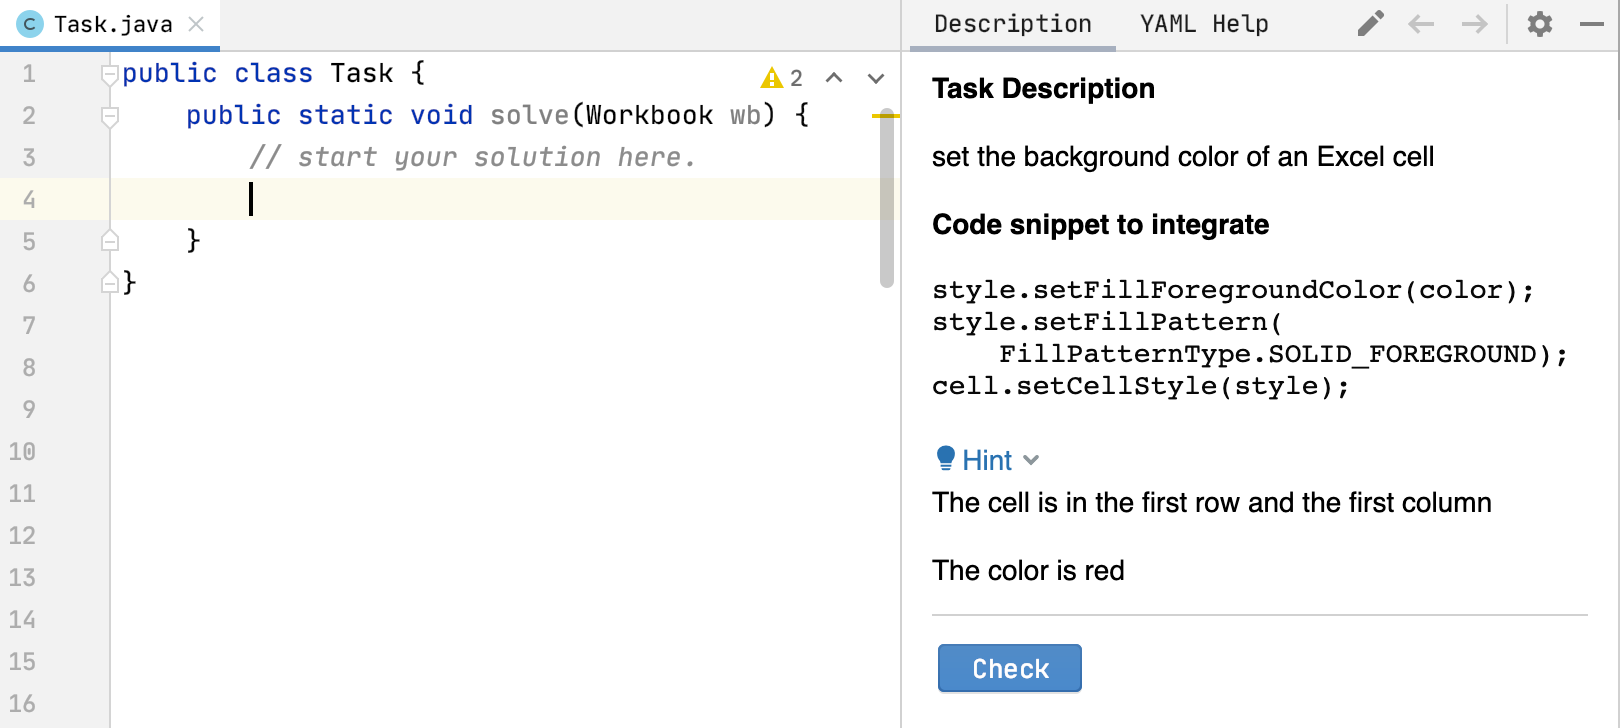1620x728 pixels.
Task: Go to previous task with left arrow
Action: (1421, 24)
